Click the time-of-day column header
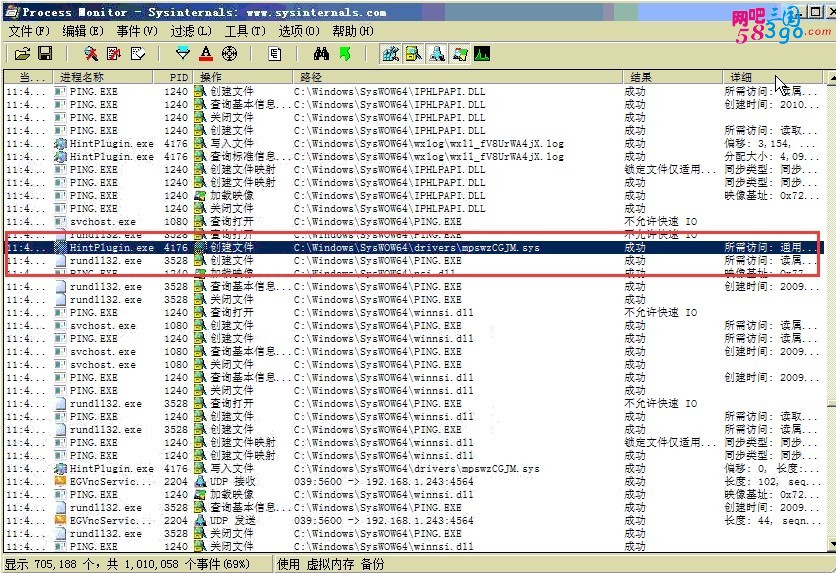This screenshot has width=836, height=573. [28, 77]
